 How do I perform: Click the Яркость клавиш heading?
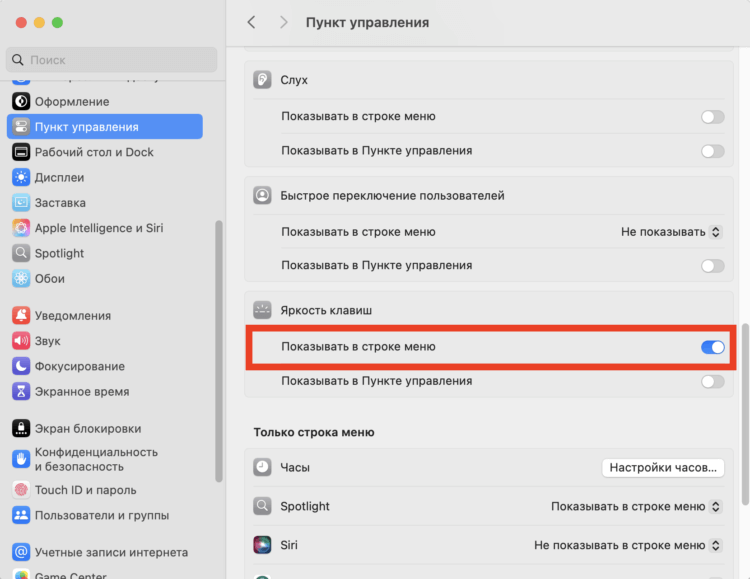click(326, 310)
